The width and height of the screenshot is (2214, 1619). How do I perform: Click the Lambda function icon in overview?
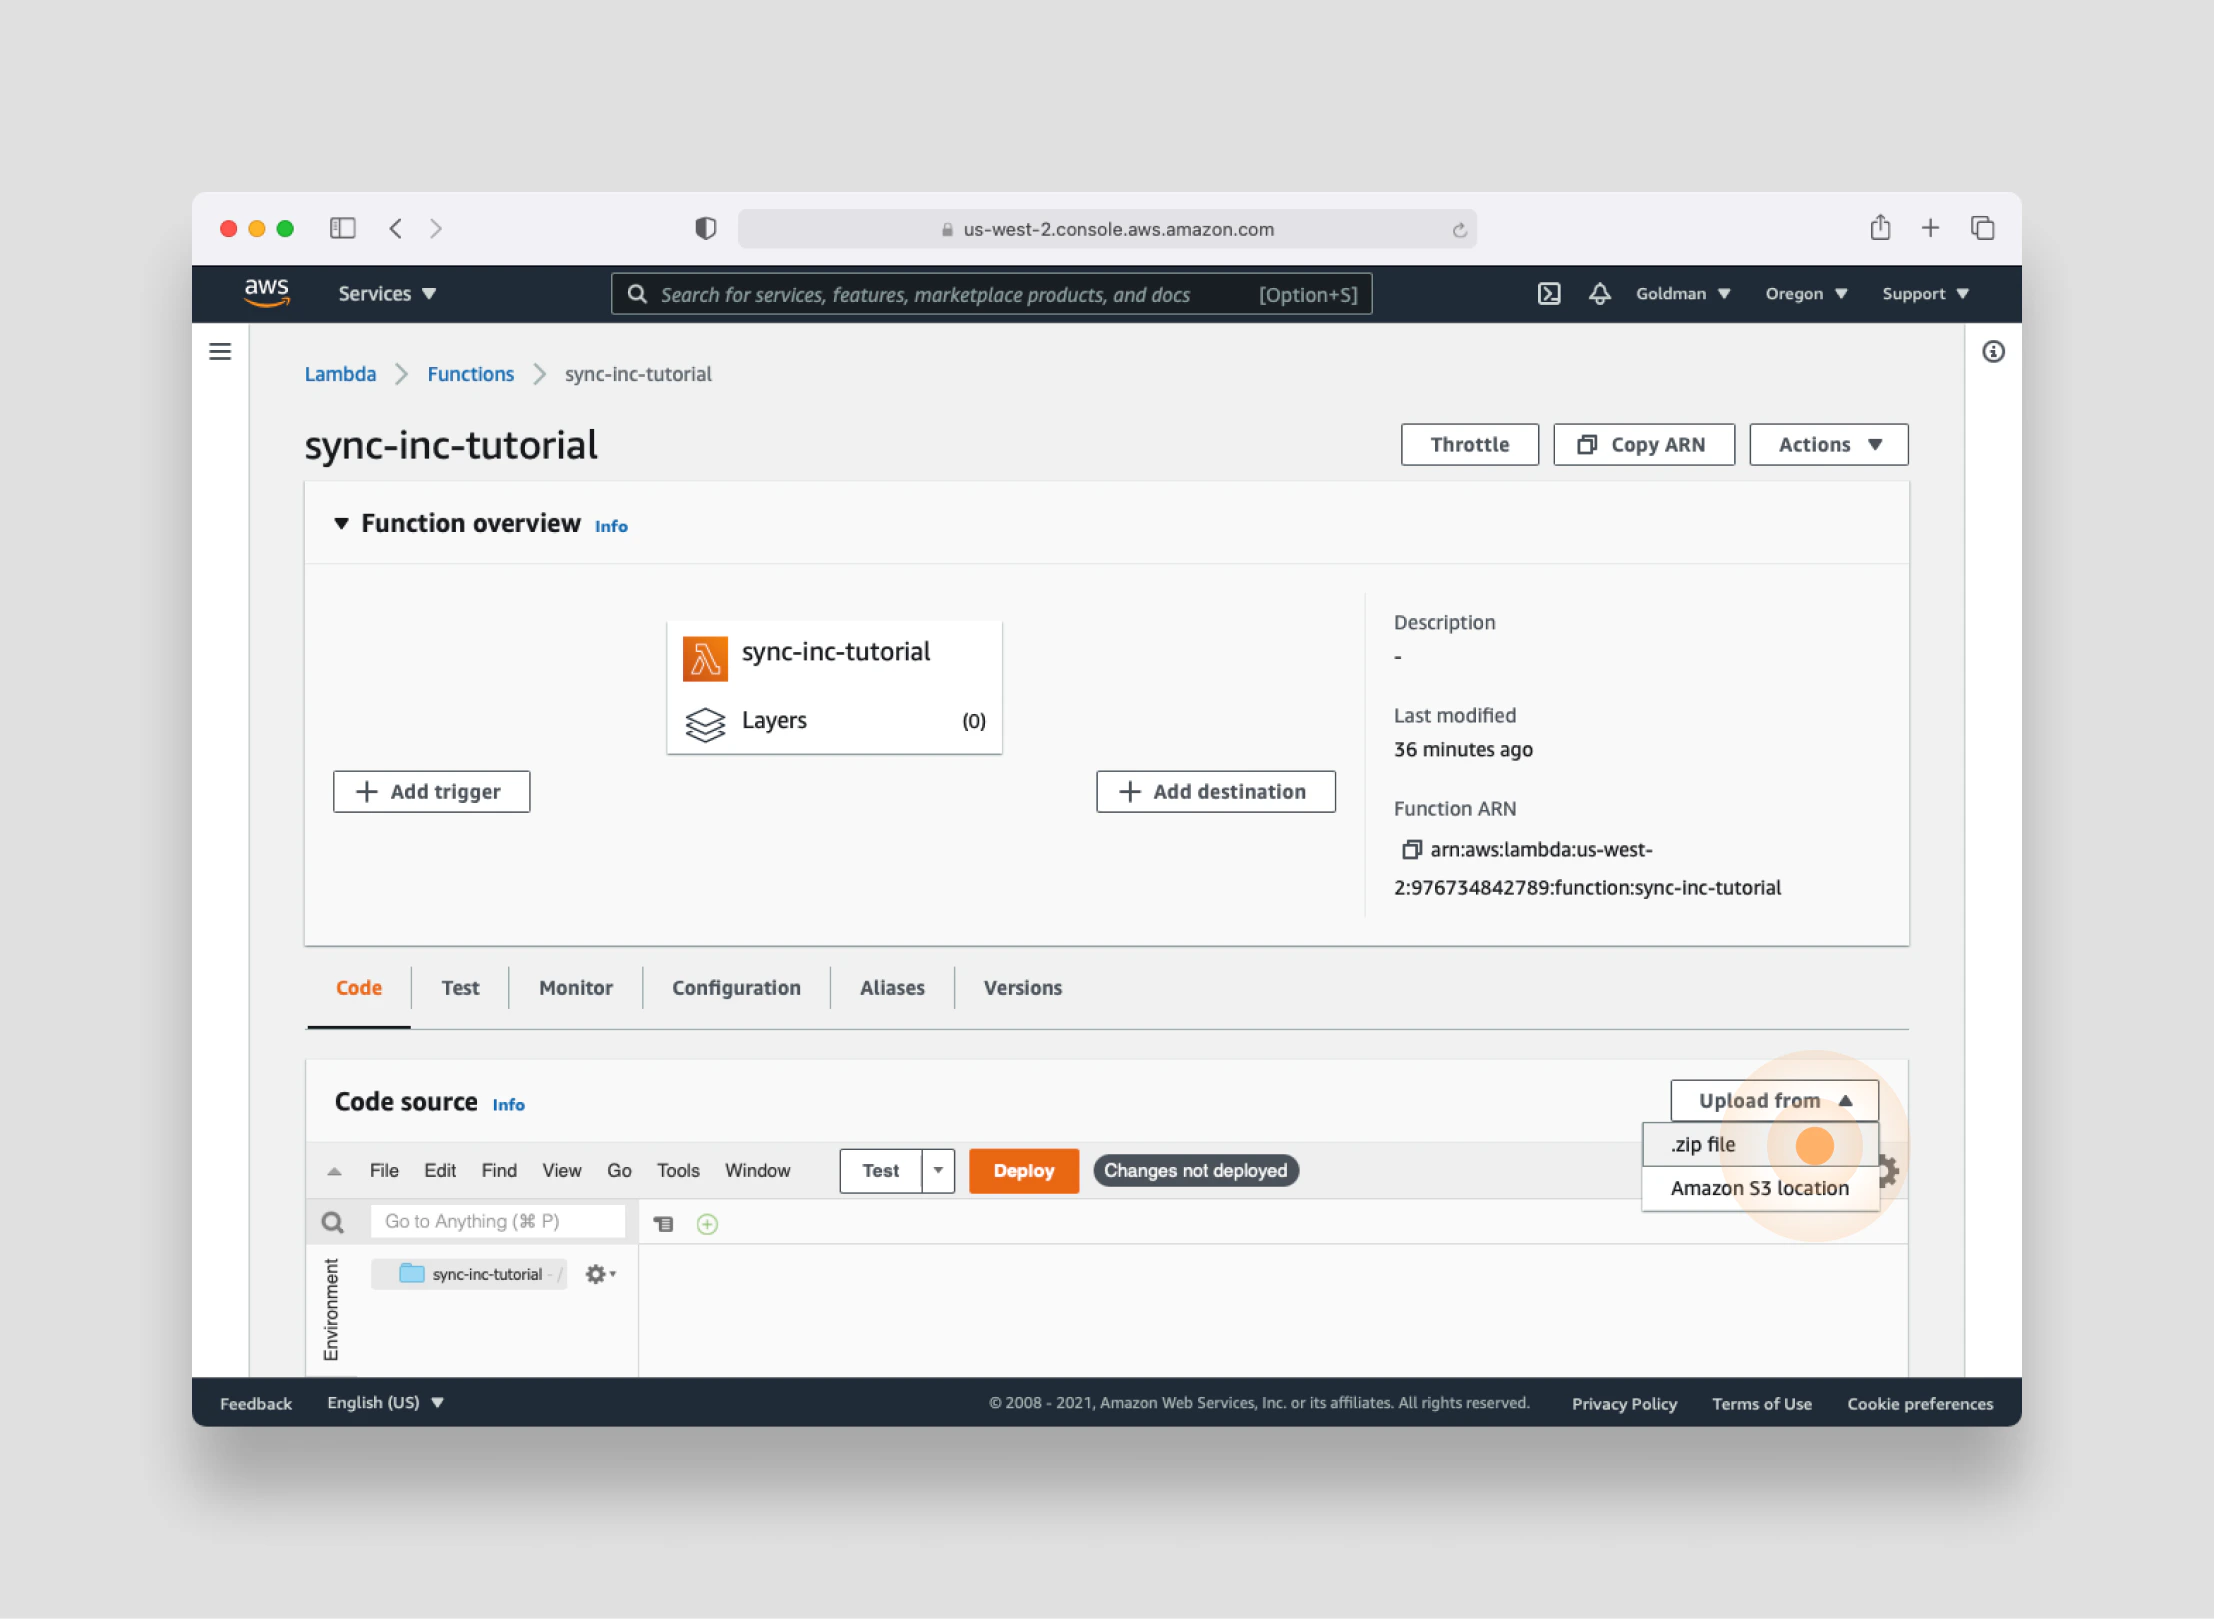click(705, 659)
